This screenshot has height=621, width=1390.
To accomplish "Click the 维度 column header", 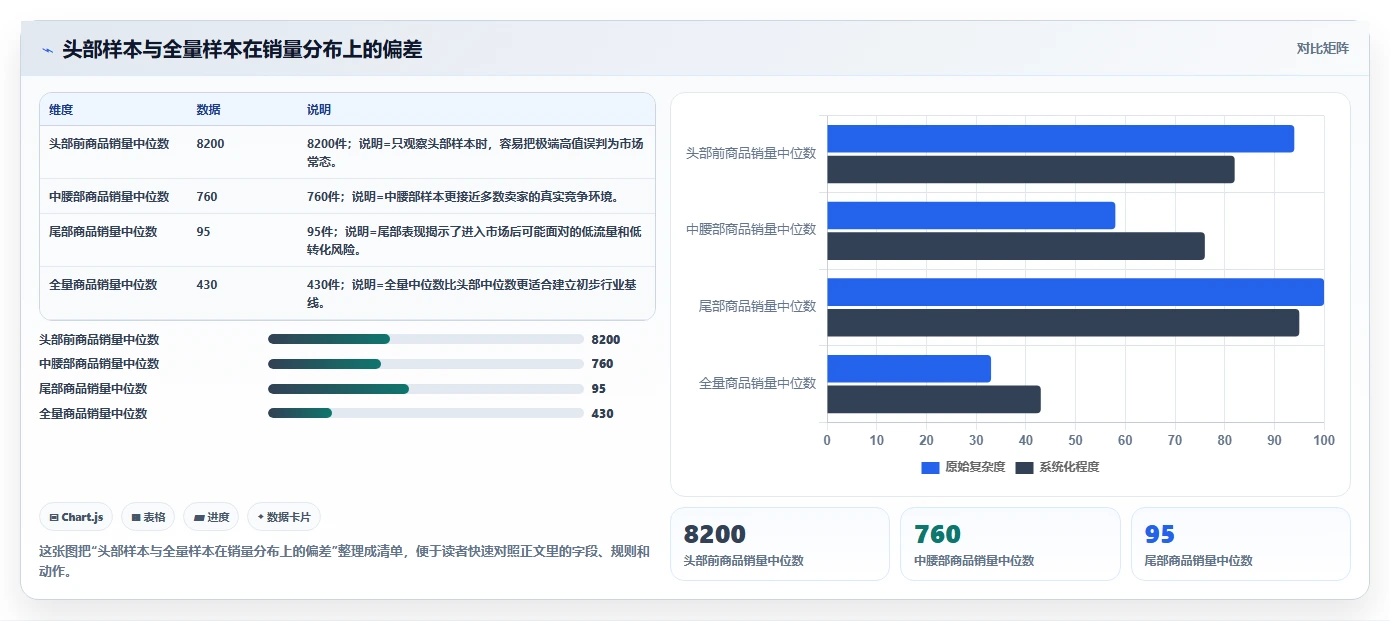I will pos(61,110).
